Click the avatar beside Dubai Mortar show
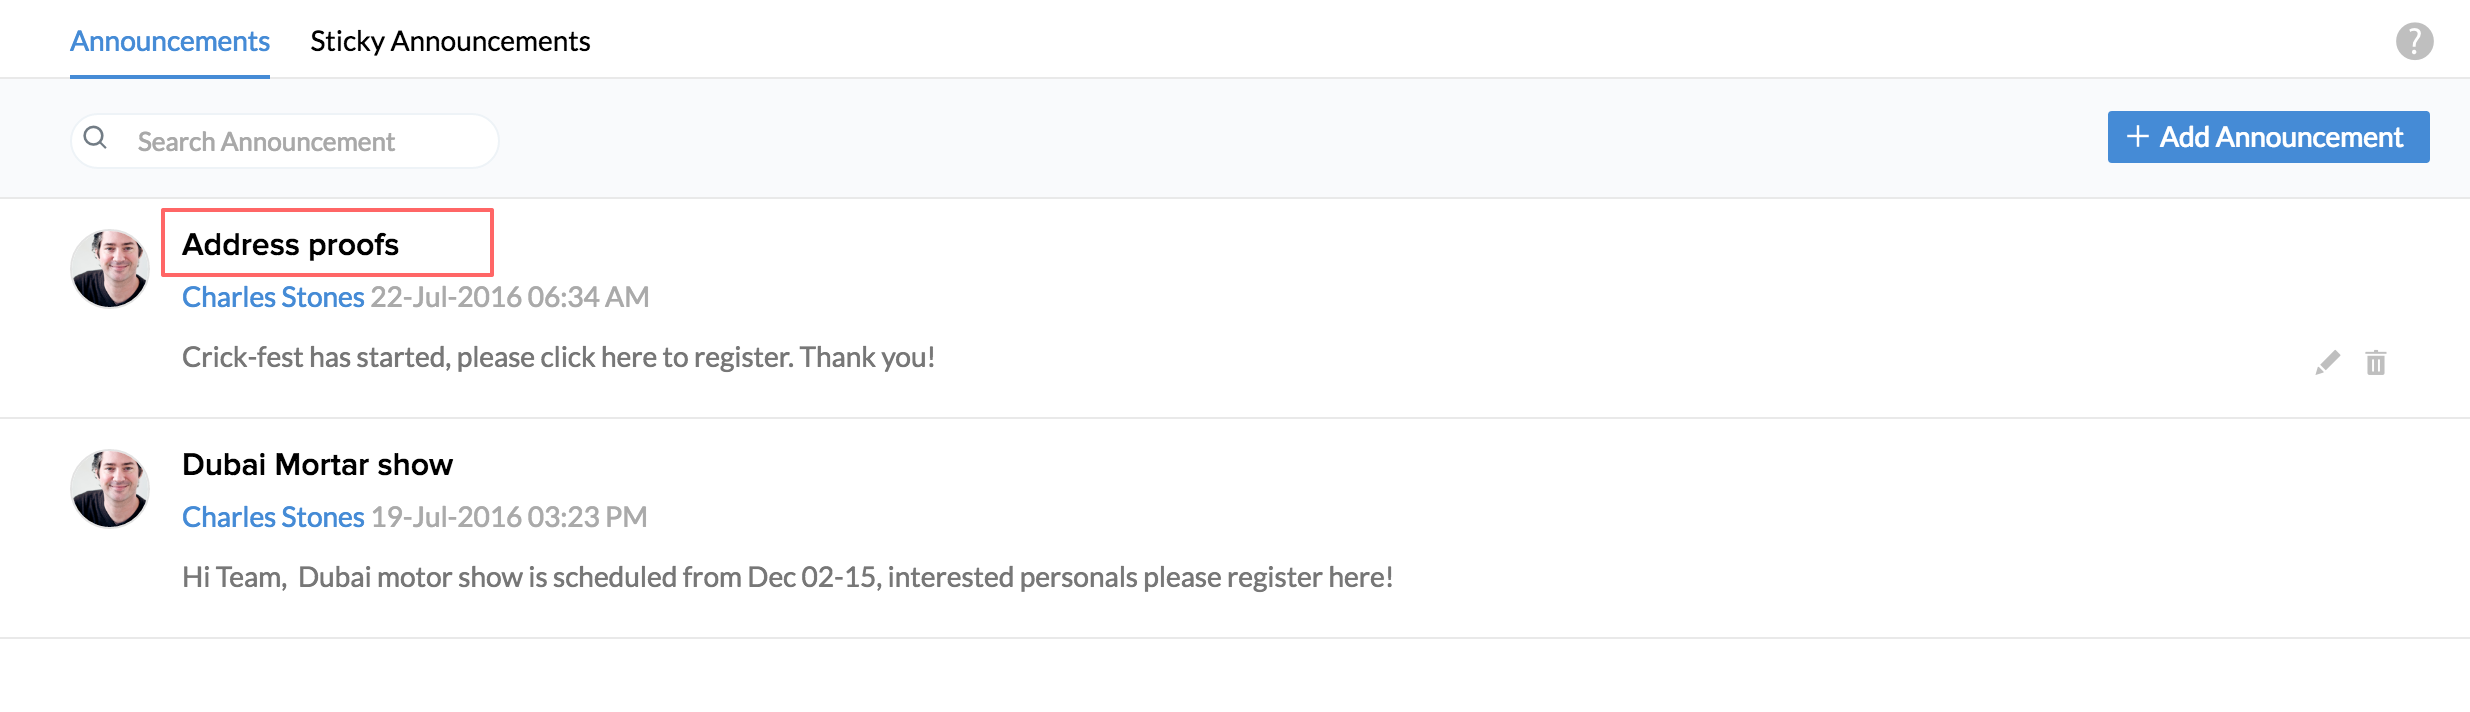 pos(110,488)
